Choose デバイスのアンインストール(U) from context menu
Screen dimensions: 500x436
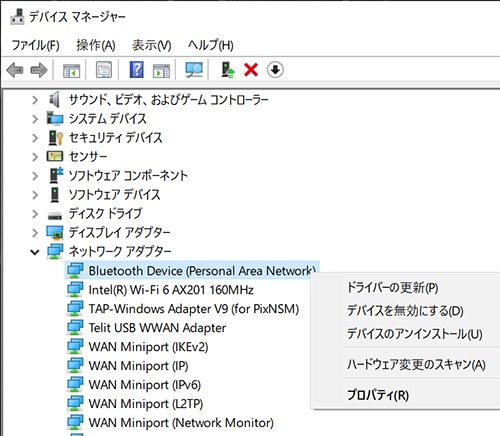click(415, 334)
